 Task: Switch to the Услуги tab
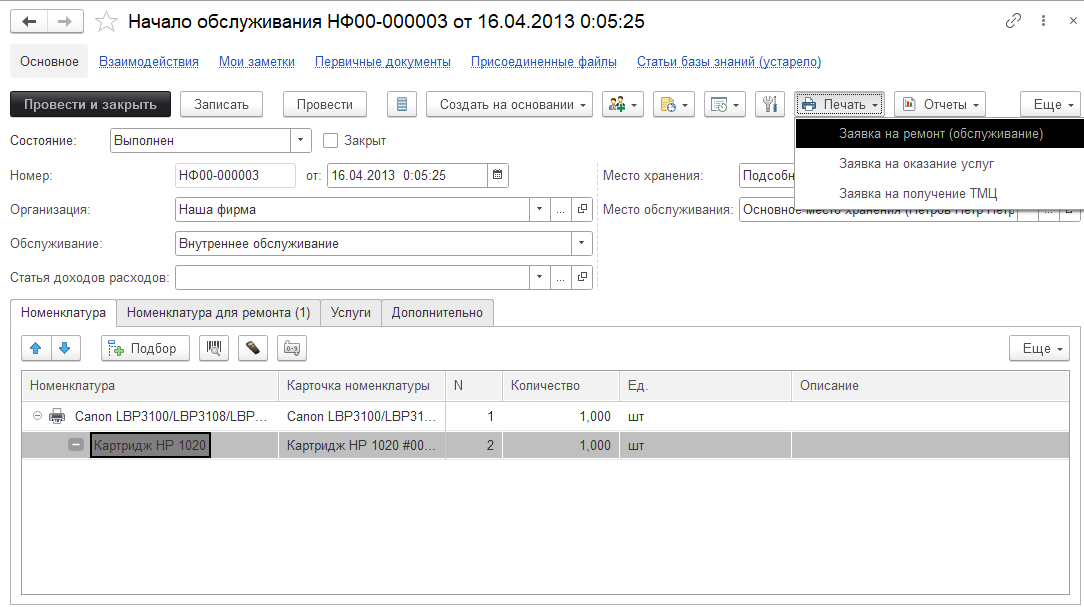(x=350, y=313)
